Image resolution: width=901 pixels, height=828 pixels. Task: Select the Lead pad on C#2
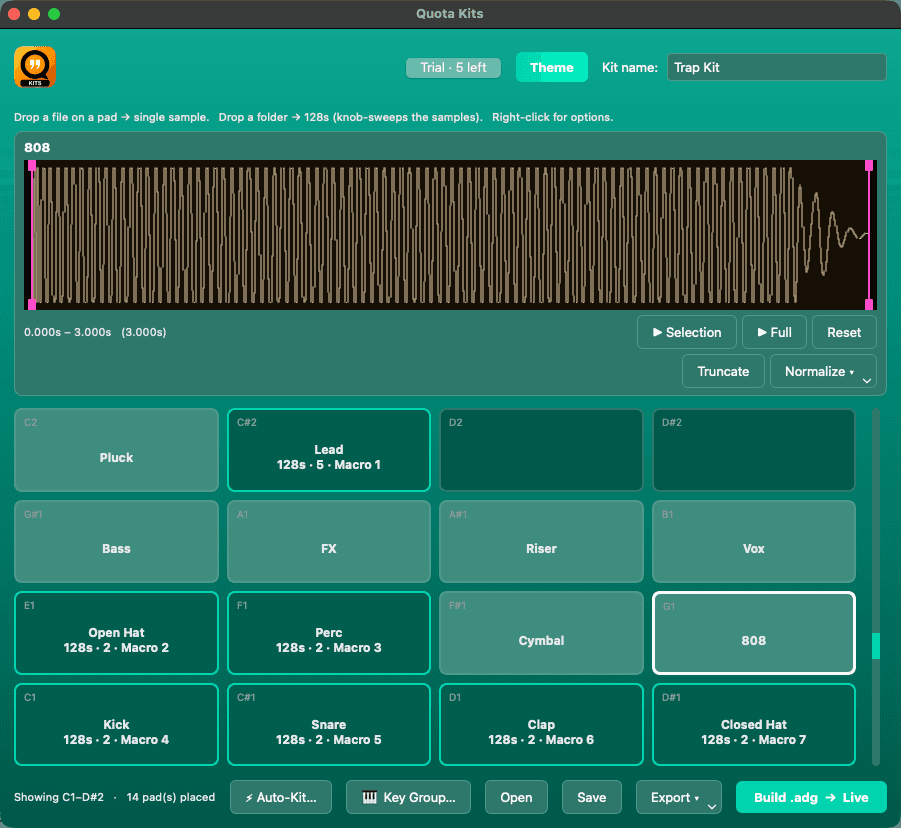329,450
